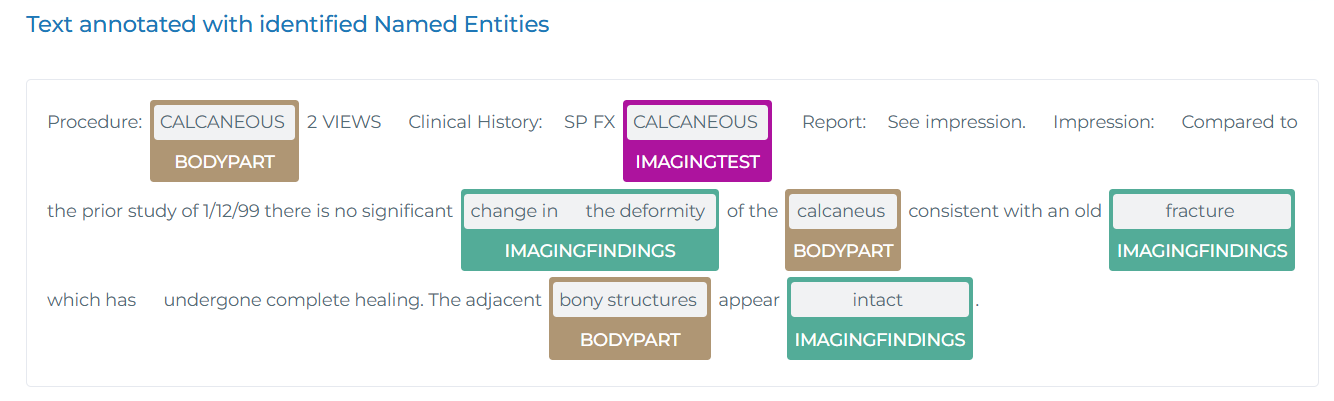Click the brown BODYPART label under CALCANEOUS

click(224, 162)
